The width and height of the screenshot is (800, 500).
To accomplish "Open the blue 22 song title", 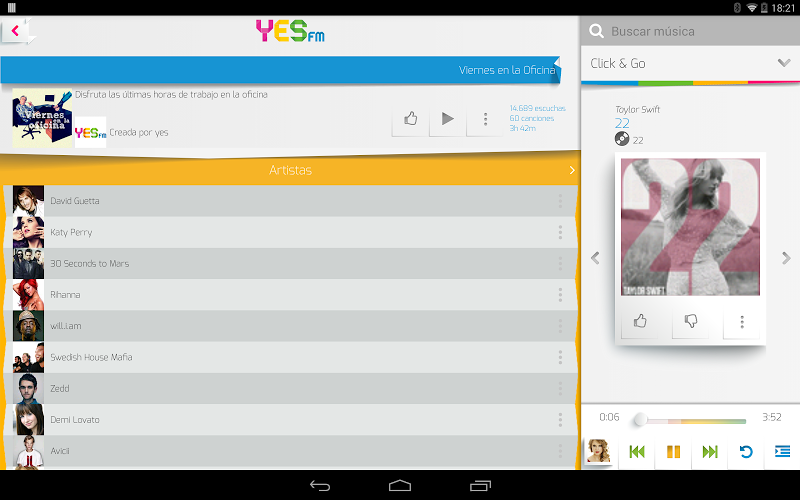I will [622, 123].
